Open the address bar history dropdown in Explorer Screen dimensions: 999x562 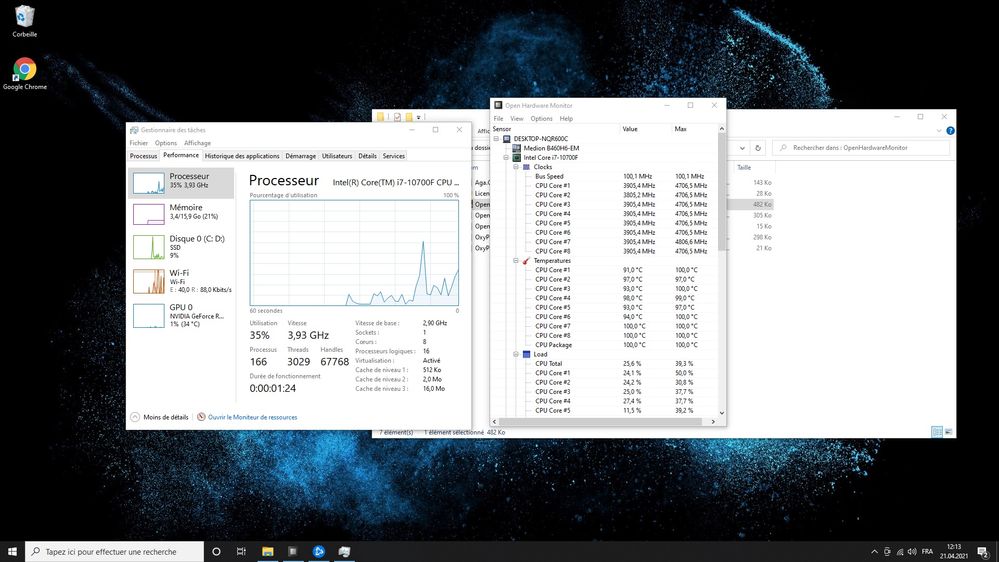pyautogui.click(x=742, y=148)
